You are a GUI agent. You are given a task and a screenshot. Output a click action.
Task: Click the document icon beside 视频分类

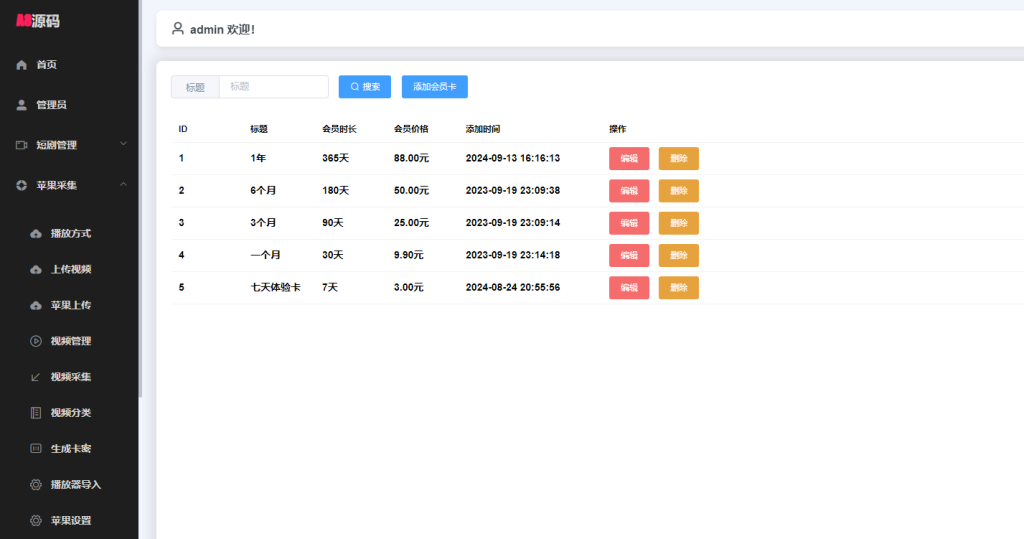pos(36,413)
